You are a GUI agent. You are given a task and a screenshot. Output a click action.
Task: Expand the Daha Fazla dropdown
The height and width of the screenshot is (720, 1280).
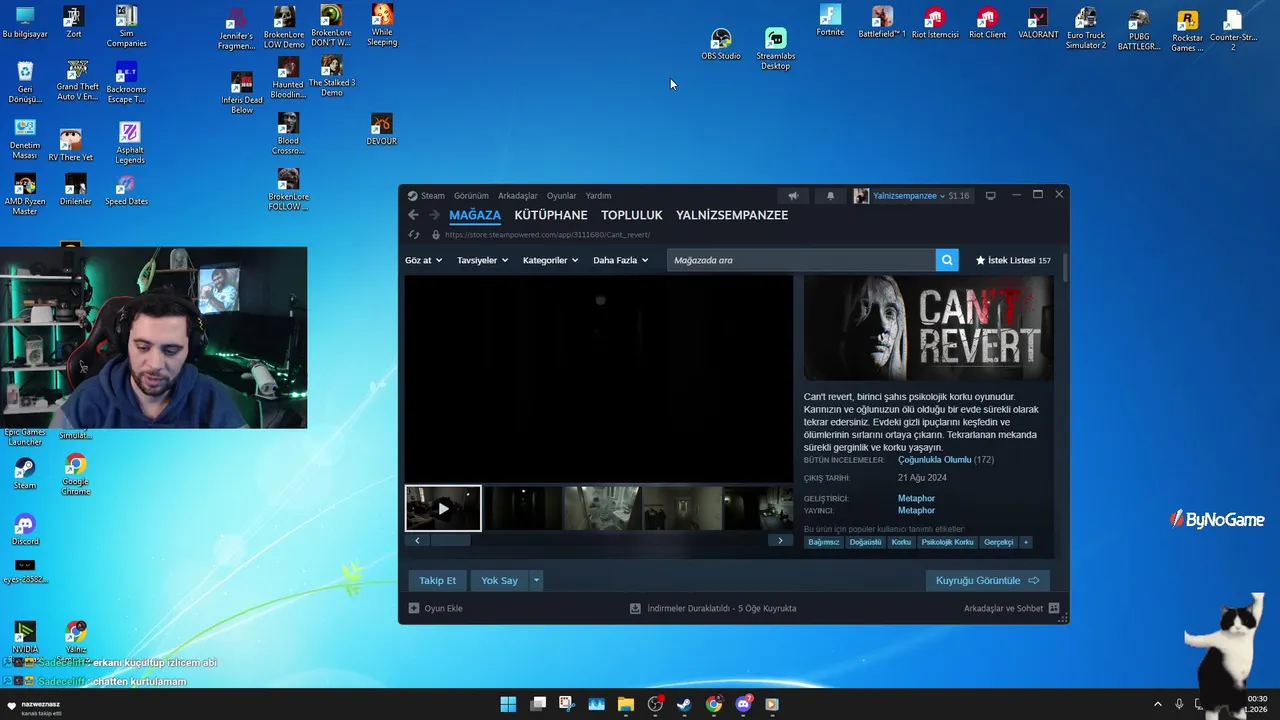coord(620,260)
